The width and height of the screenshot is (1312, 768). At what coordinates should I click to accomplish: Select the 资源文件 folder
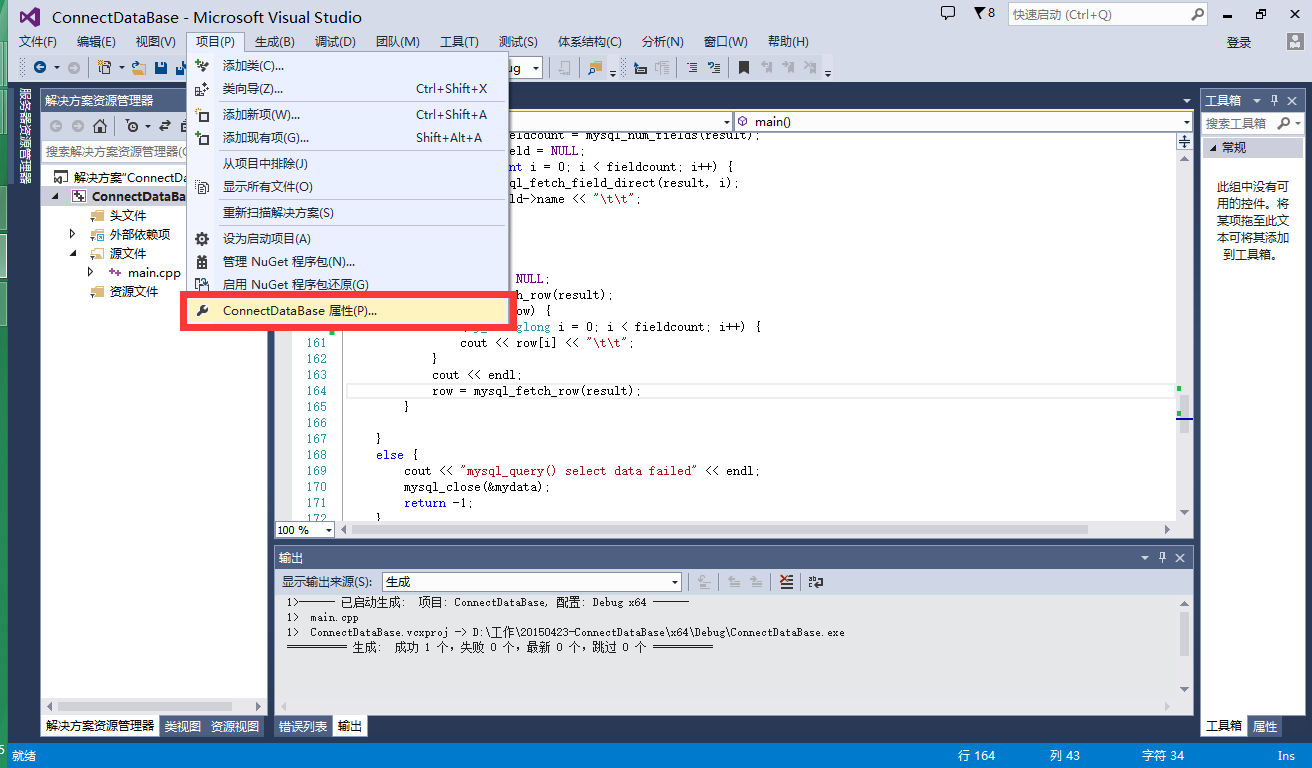point(133,292)
